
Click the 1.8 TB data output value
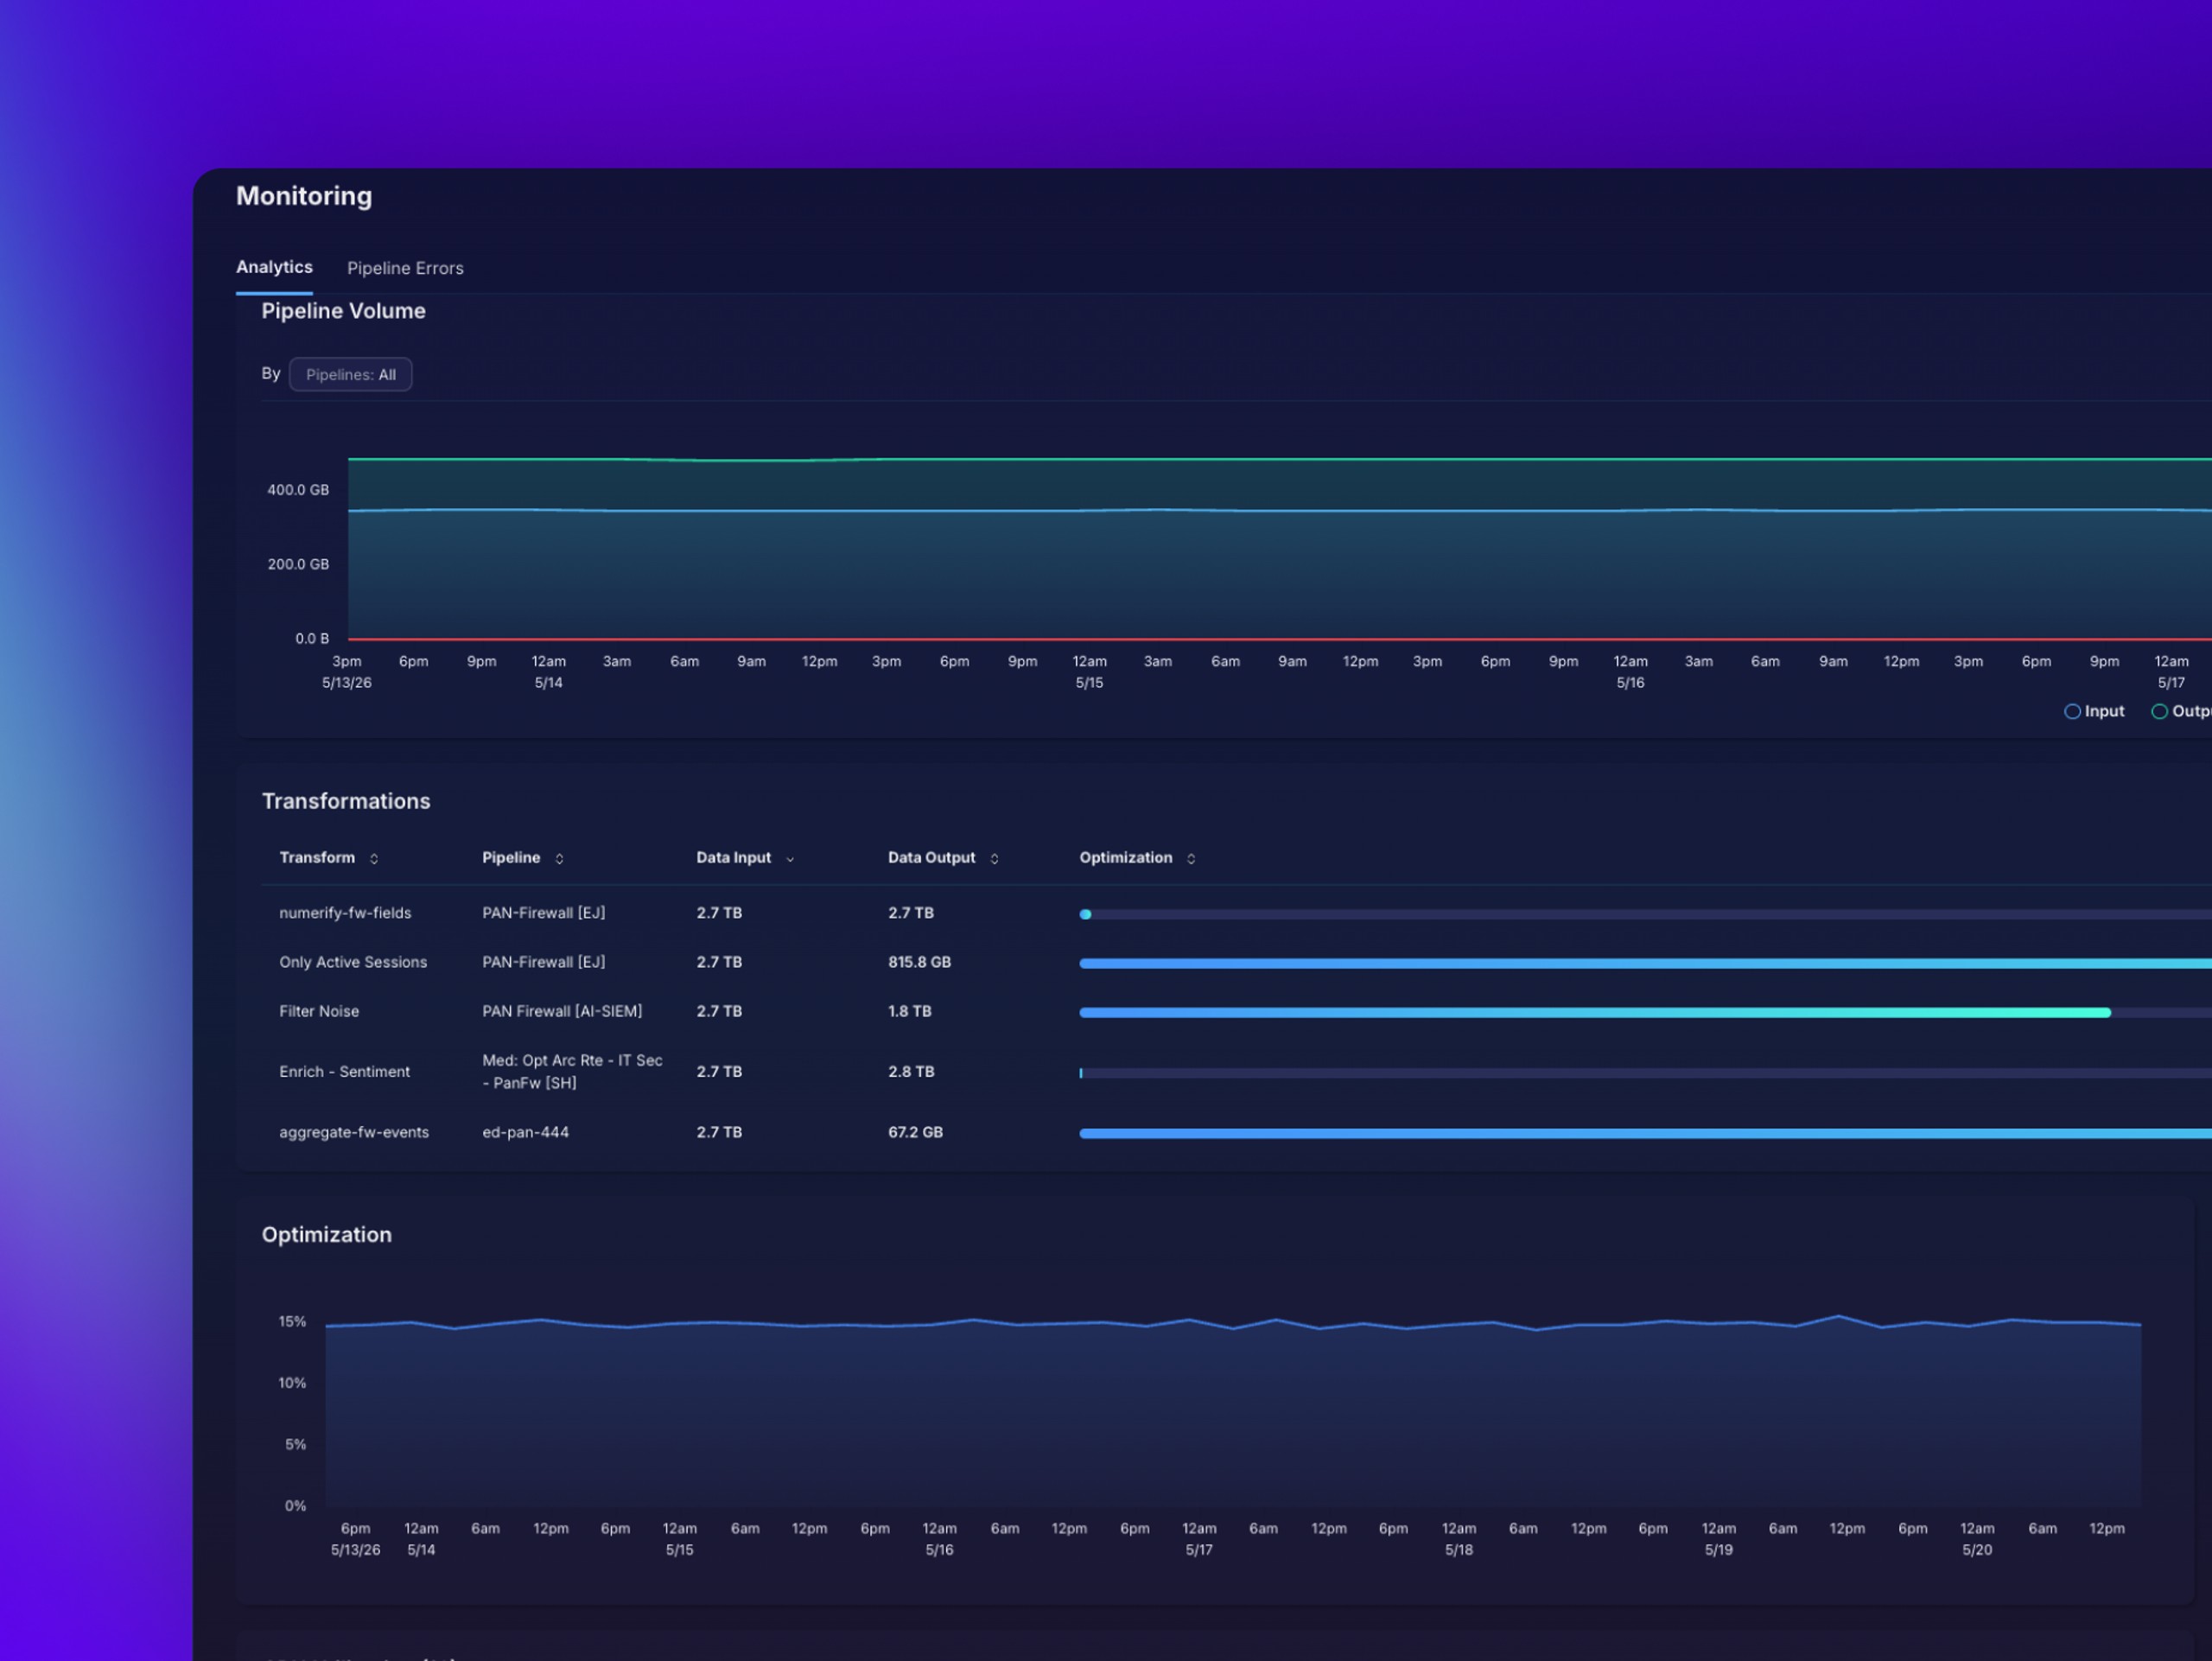tap(909, 1011)
